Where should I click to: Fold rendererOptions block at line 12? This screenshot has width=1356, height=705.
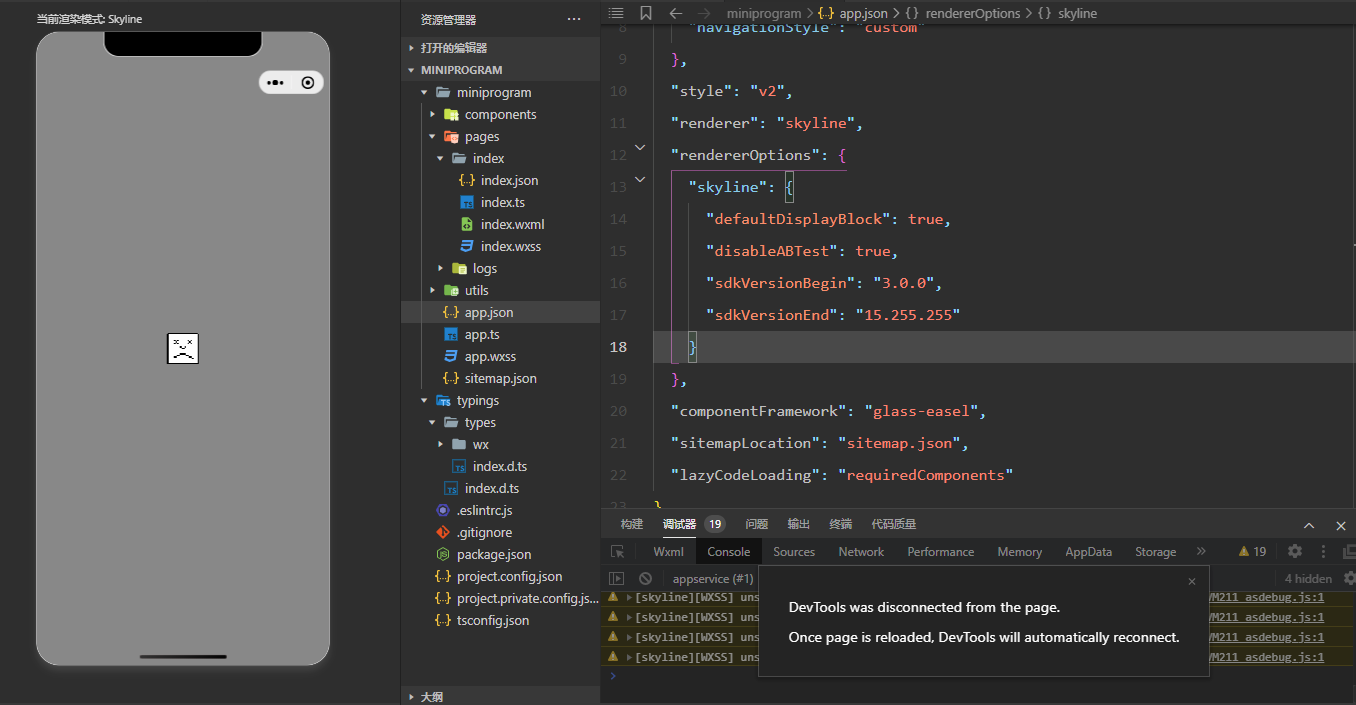(640, 148)
